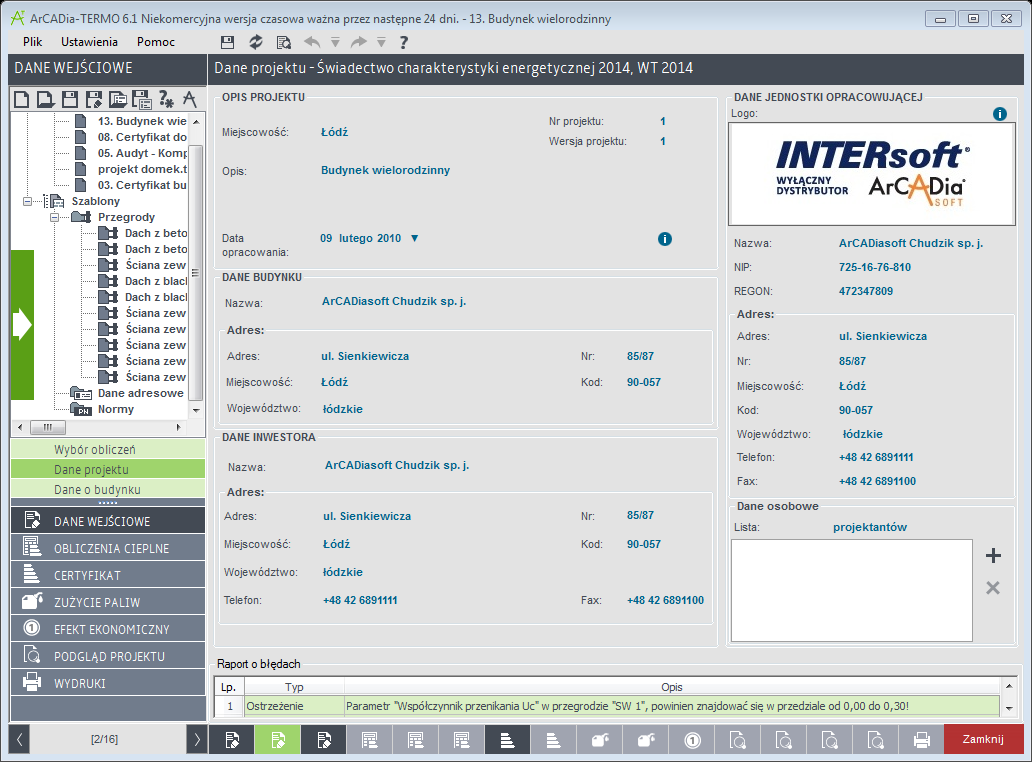Open the EFEKT EKONOMICZNY section
1032x762 pixels.
(x=108, y=629)
